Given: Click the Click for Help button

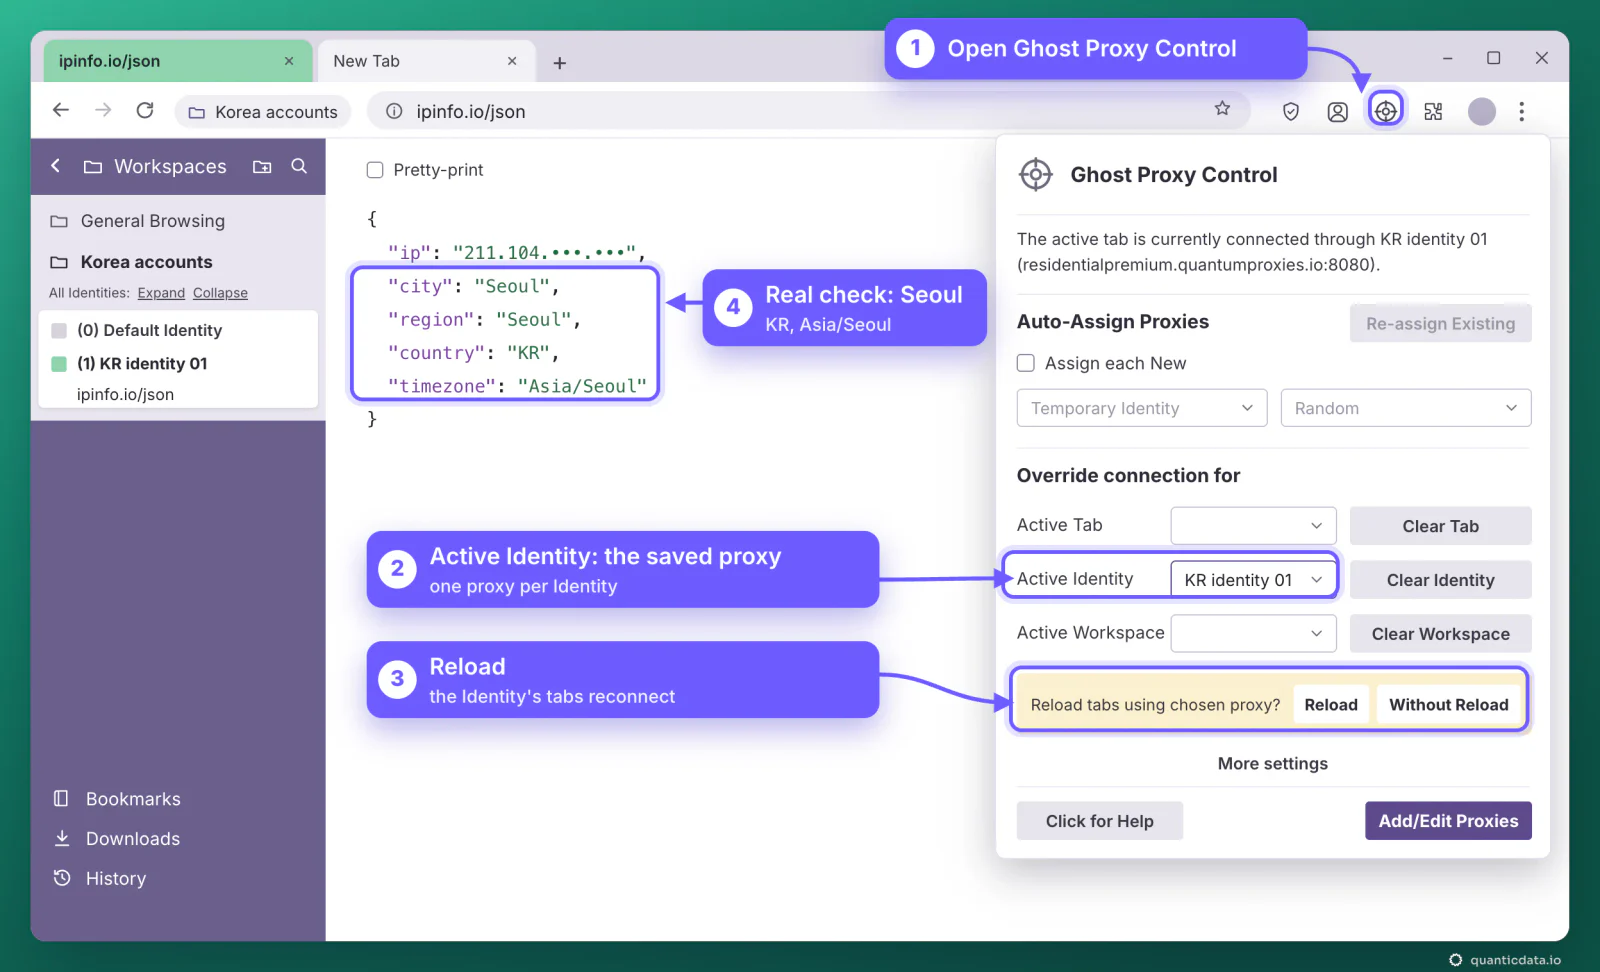Looking at the screenshot, I should (x=1100, y=821).
